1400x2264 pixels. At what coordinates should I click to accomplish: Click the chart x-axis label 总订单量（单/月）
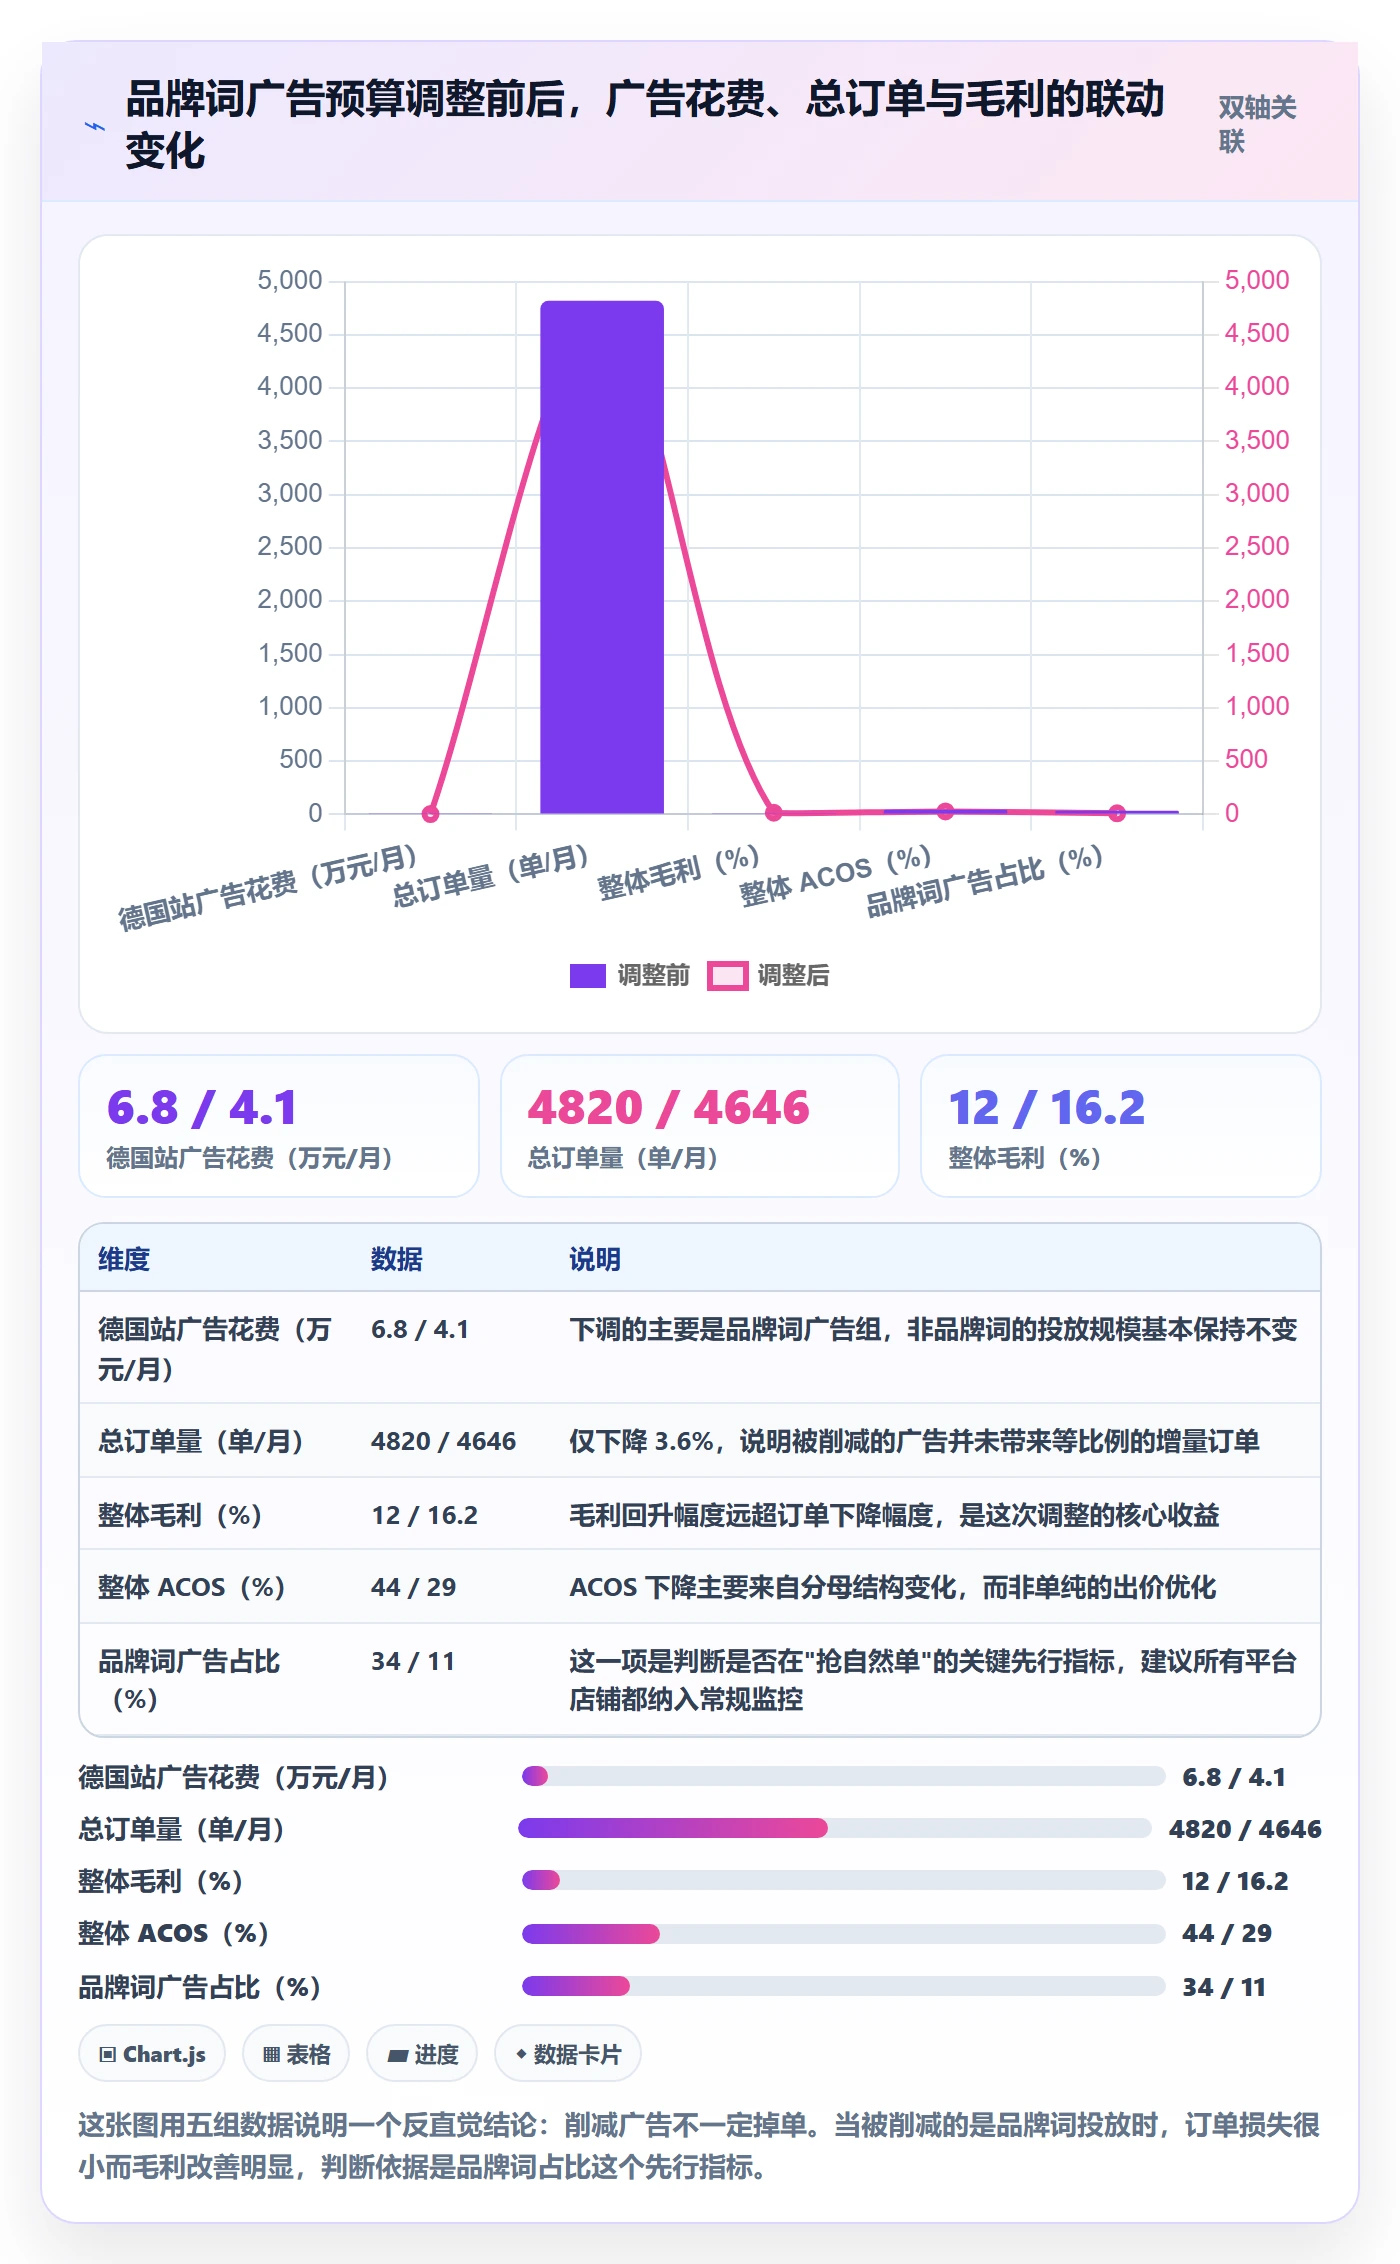490,876
